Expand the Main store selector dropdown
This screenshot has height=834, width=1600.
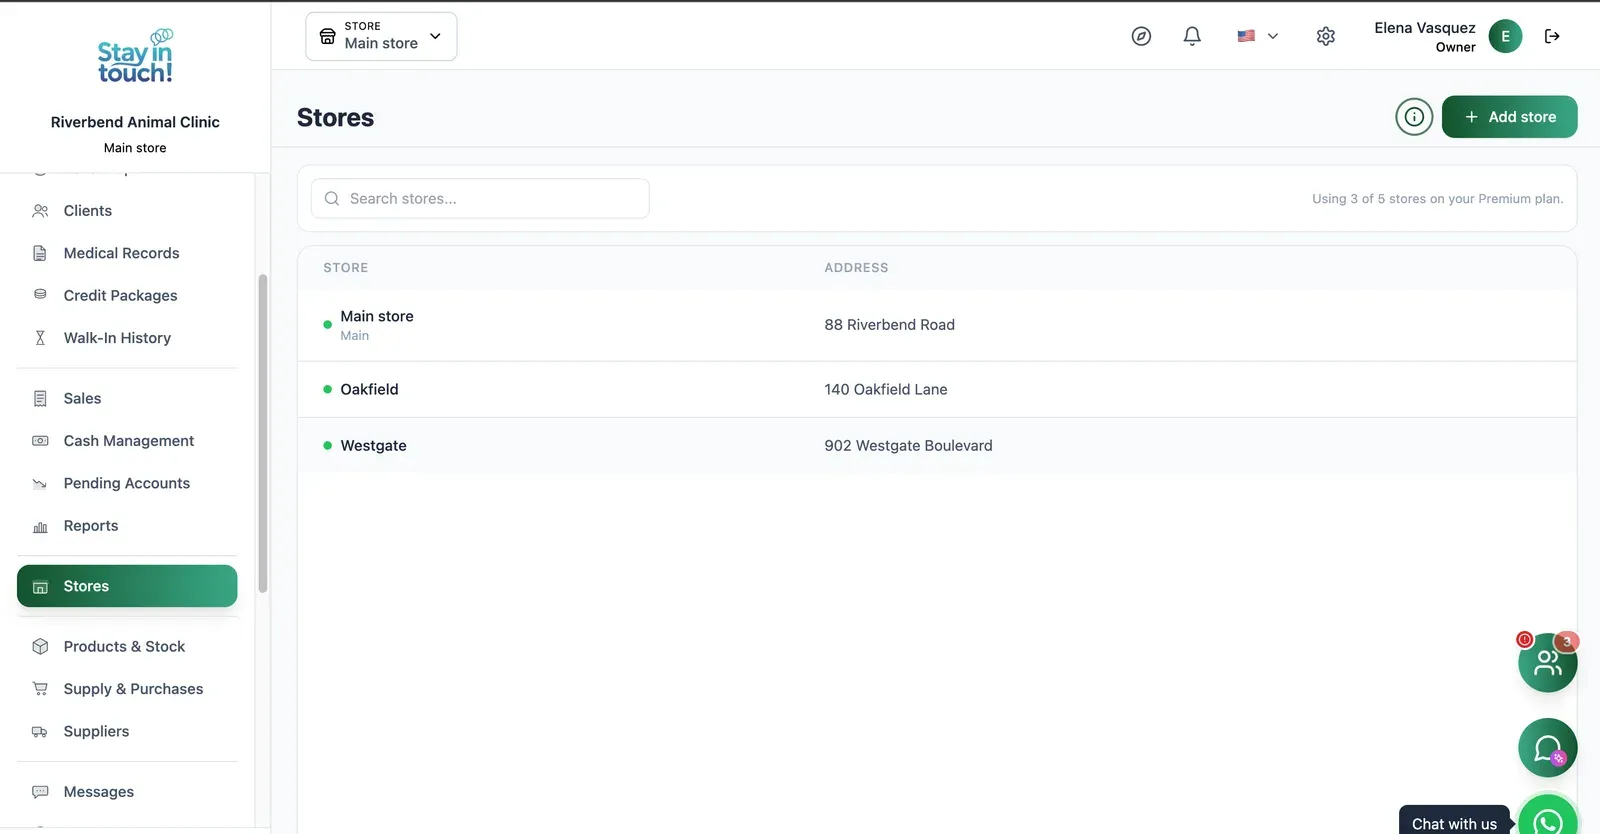pos(381,36)
